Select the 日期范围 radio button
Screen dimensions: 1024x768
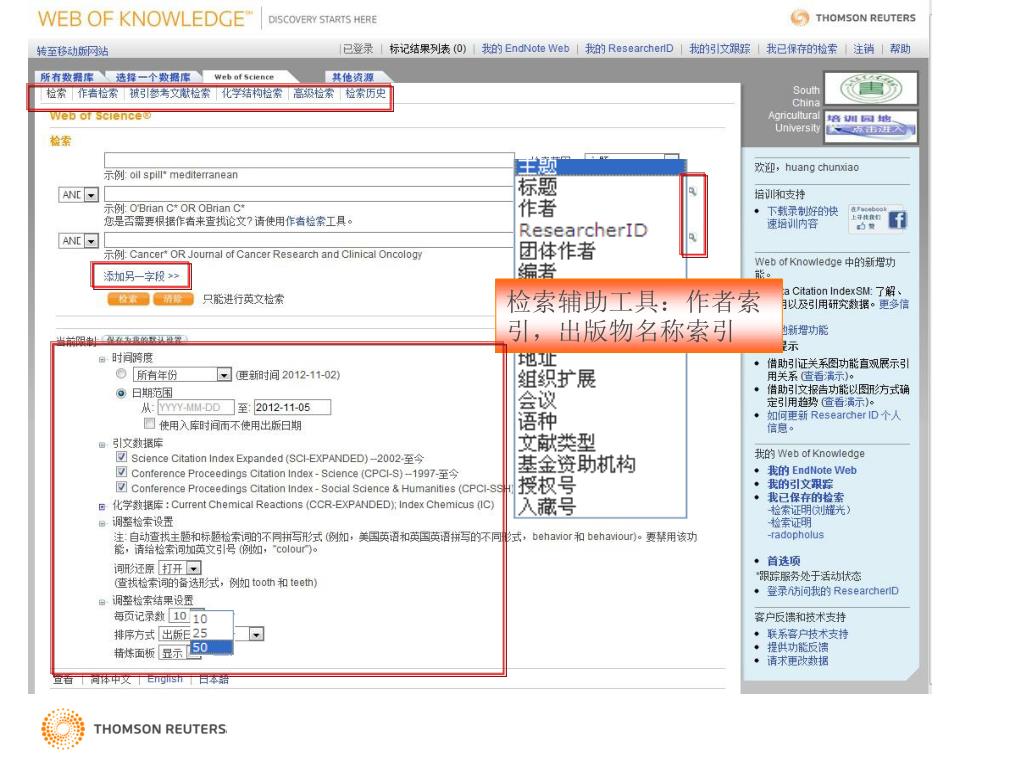tap(121, 393)
